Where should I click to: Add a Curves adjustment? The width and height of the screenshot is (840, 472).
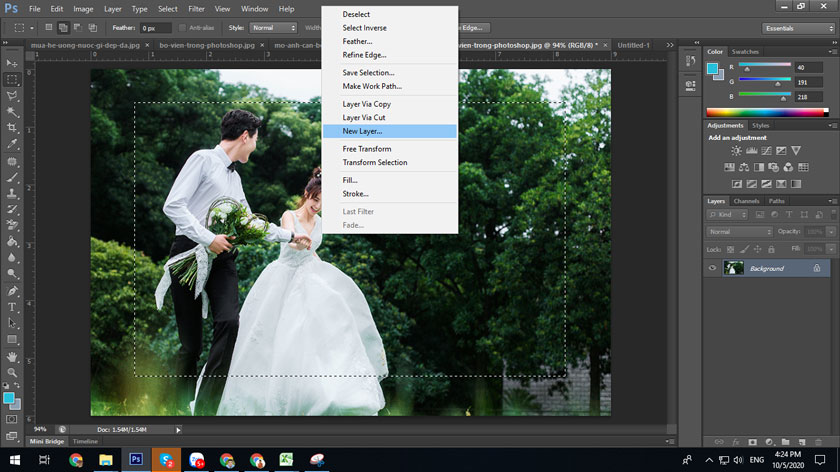tap(767, 151)
